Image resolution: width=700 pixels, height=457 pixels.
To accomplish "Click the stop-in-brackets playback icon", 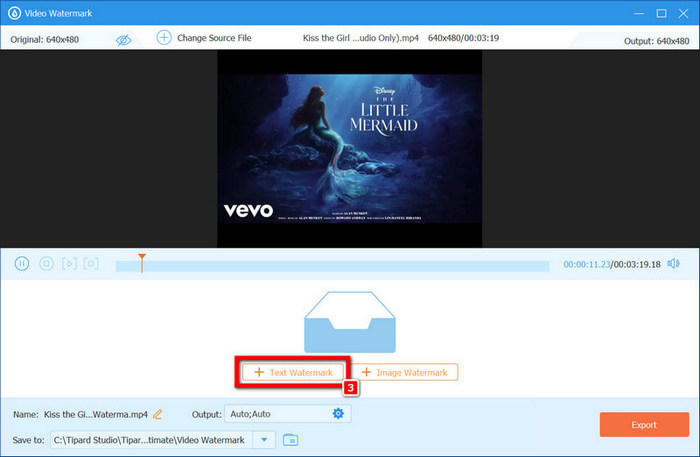I will tap(91, 264).
